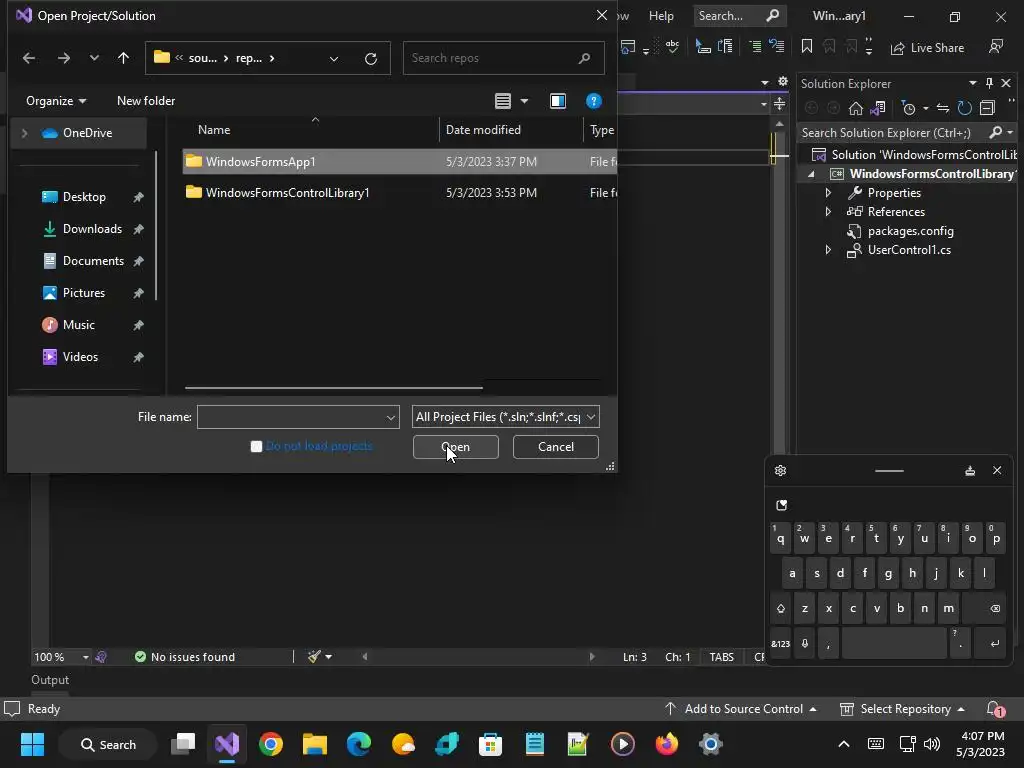
Task: Click the increase indent toolbar icon
Action: pyautogui.click(x=755, y=46)
